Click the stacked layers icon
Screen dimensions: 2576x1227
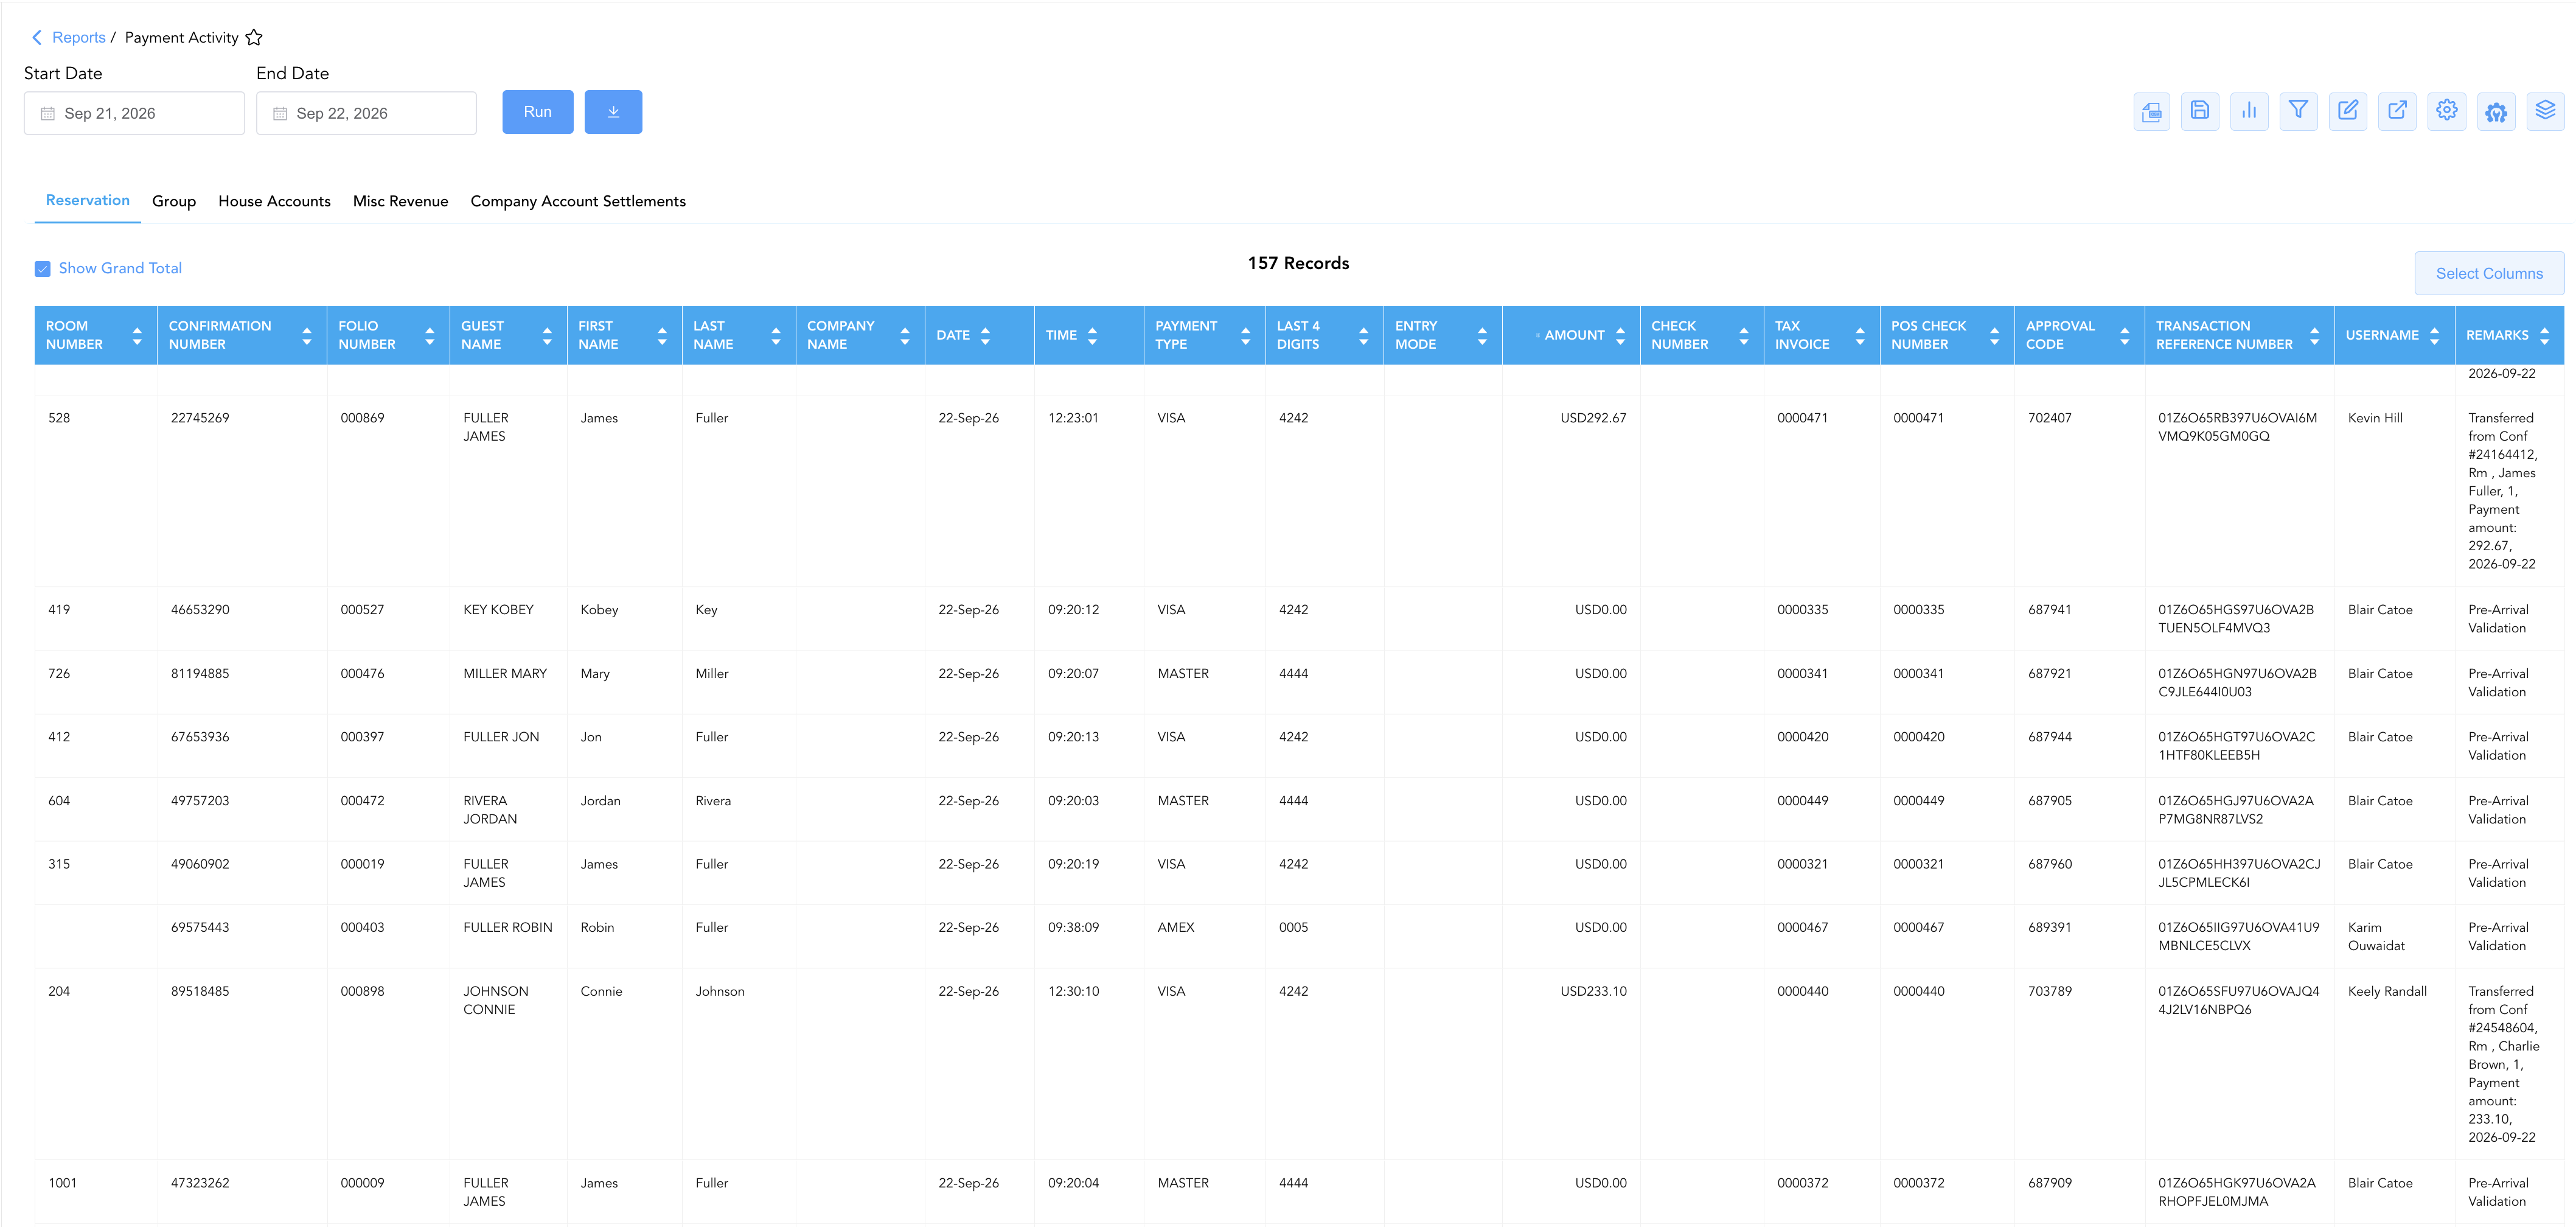(2545, 112)
